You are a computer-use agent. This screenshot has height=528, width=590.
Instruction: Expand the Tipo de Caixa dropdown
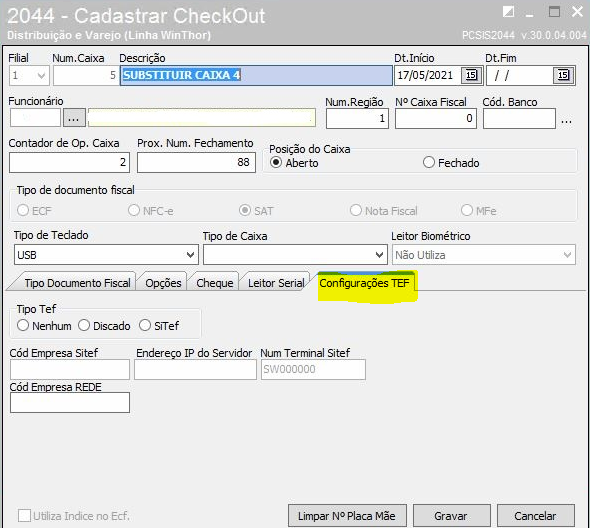click(x=379, y=255)
